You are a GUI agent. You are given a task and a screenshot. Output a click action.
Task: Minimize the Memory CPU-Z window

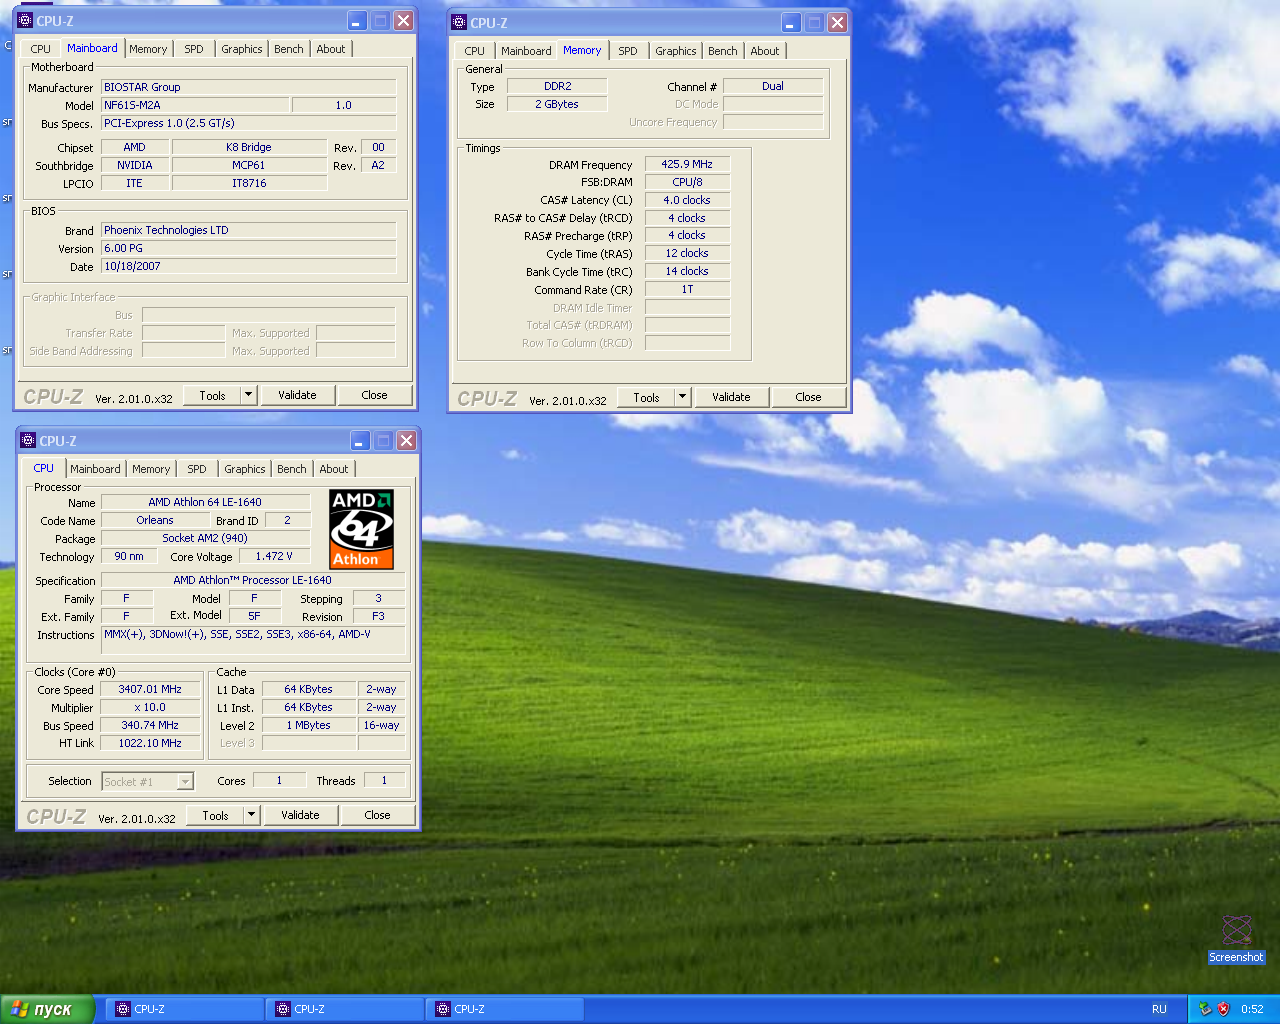[x=790, y=22]
